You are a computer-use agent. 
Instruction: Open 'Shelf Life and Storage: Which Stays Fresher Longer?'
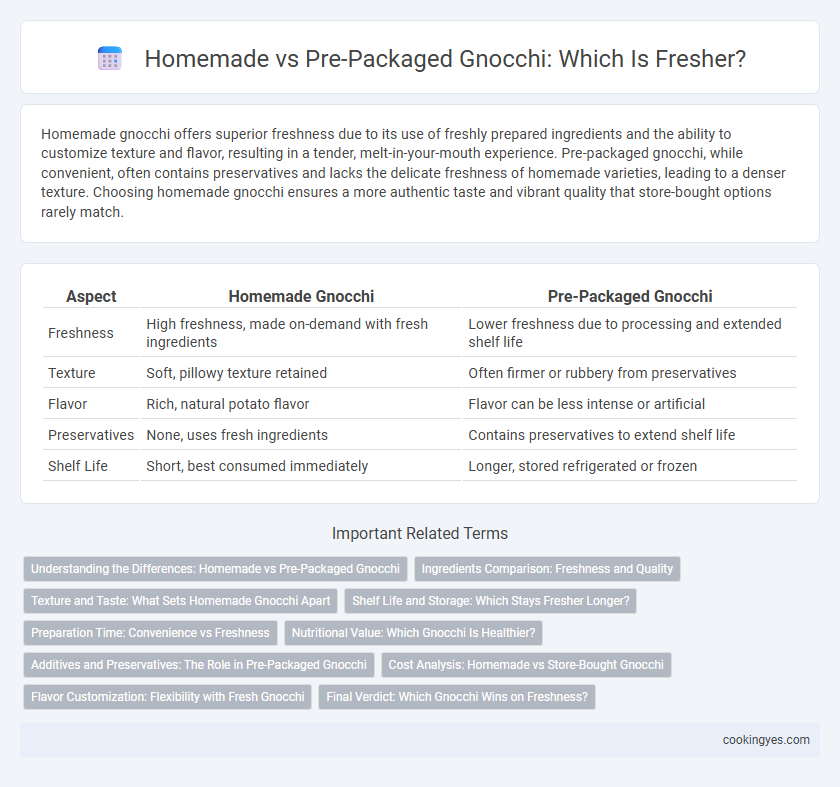click(491, 601)
